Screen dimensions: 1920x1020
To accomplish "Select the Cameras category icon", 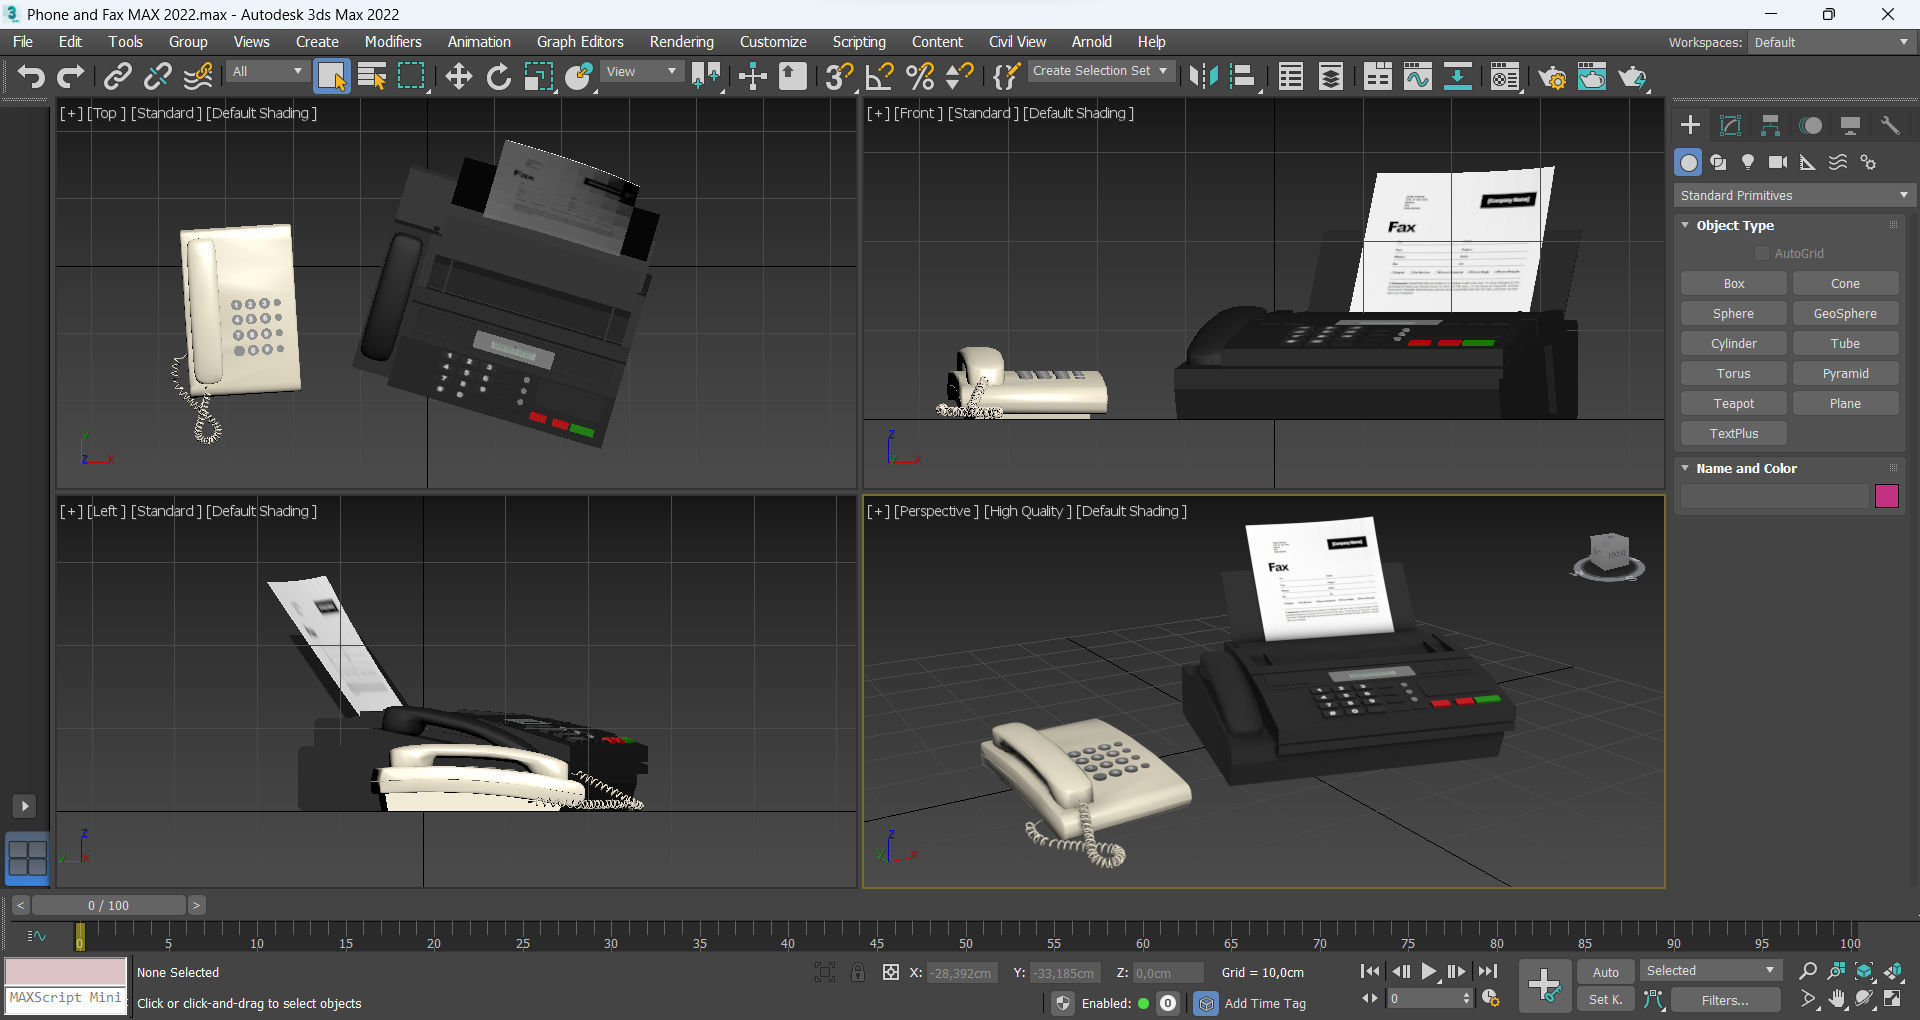I will (x=1778, y=162).
